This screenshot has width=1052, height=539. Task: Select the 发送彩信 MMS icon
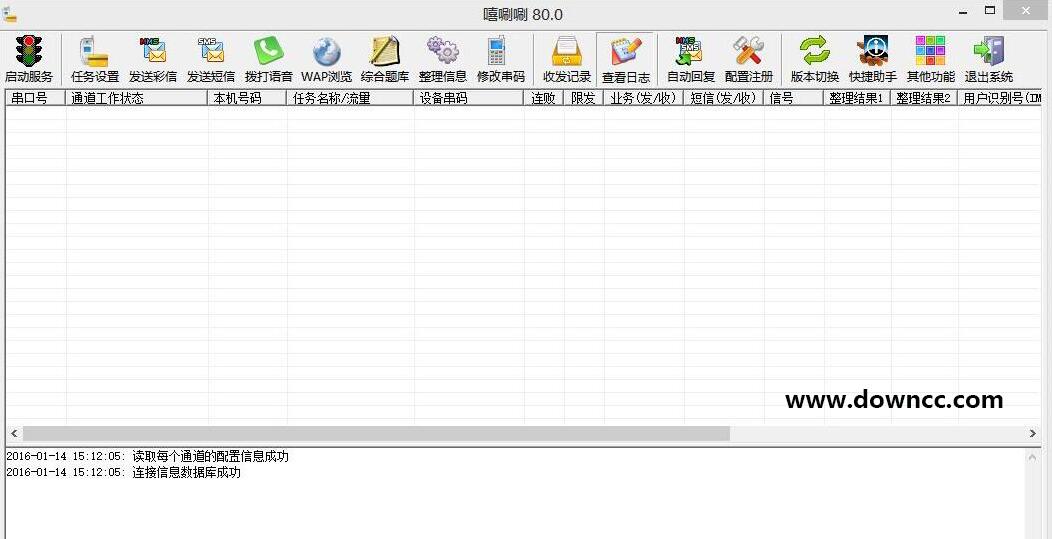[x=153, y=52]
